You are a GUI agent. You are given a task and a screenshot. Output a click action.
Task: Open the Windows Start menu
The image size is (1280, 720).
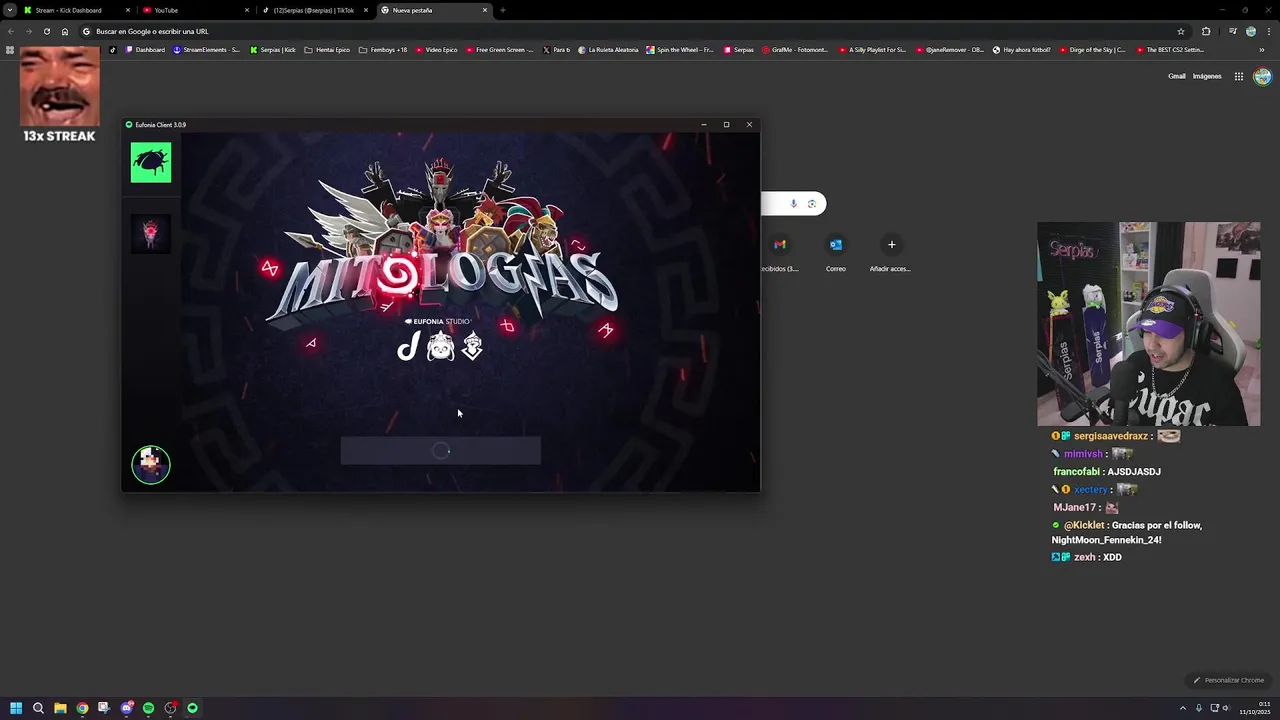pyautogui.click(x=16, y=708)
